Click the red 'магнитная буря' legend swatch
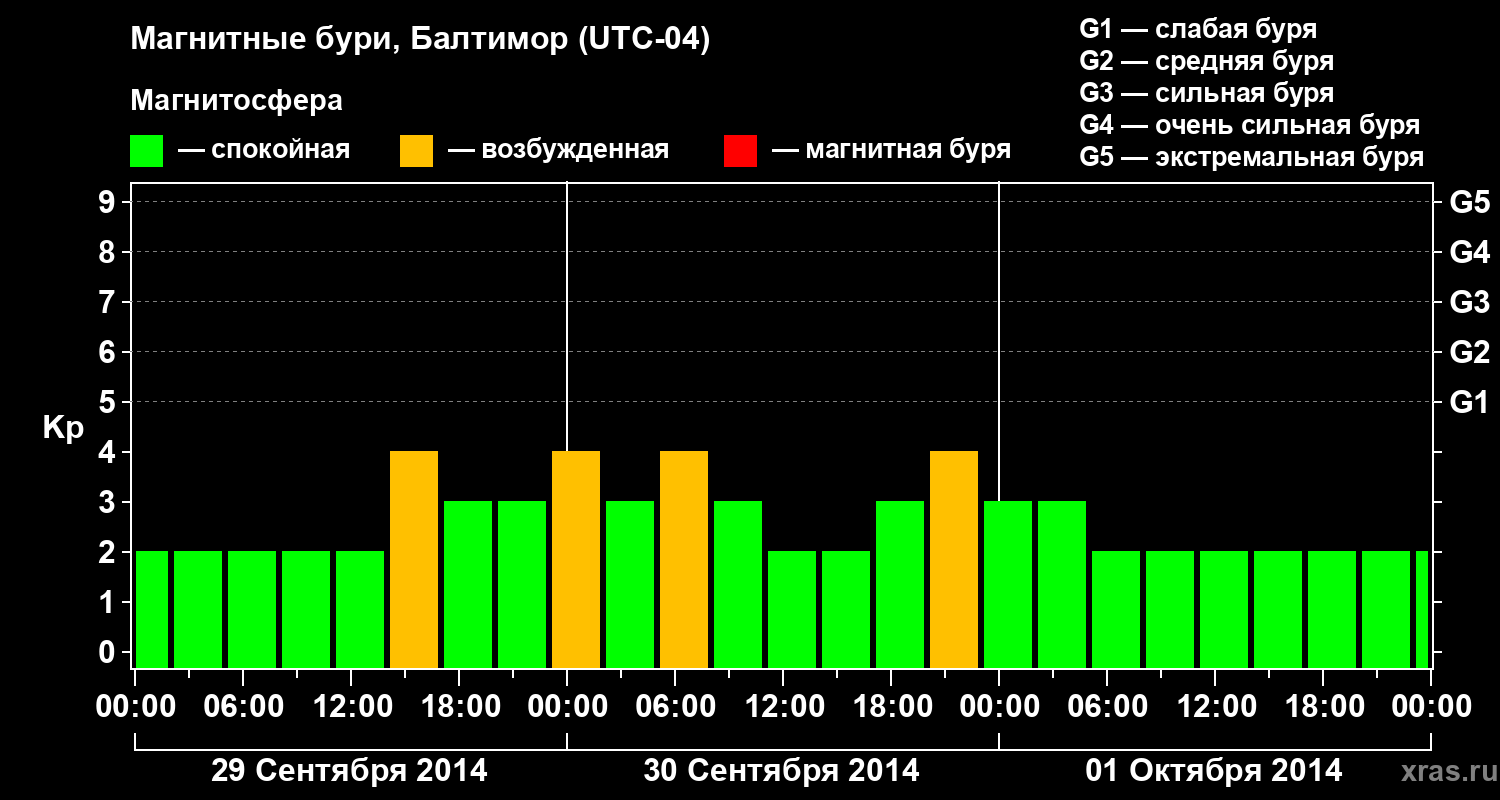This screenshot has width=1500, height=800. [x=740, y=151]
